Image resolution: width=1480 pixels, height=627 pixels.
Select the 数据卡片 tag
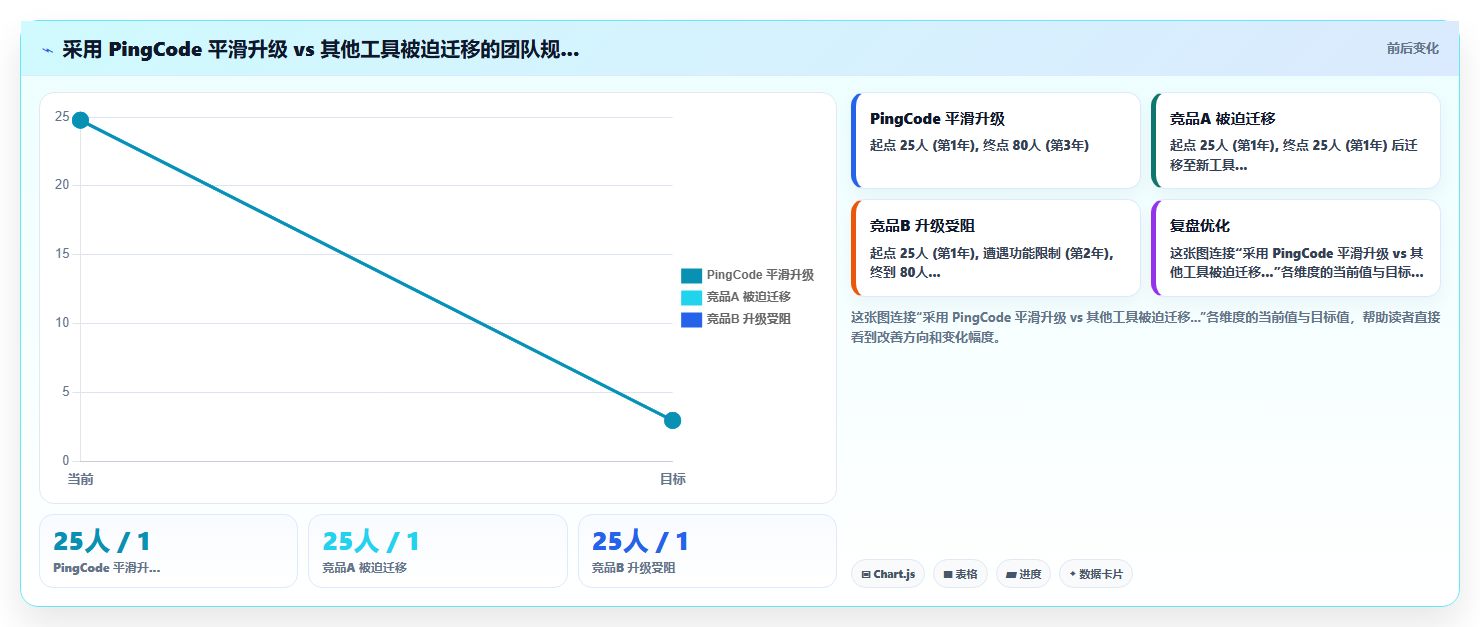[x=1096, y=574]
